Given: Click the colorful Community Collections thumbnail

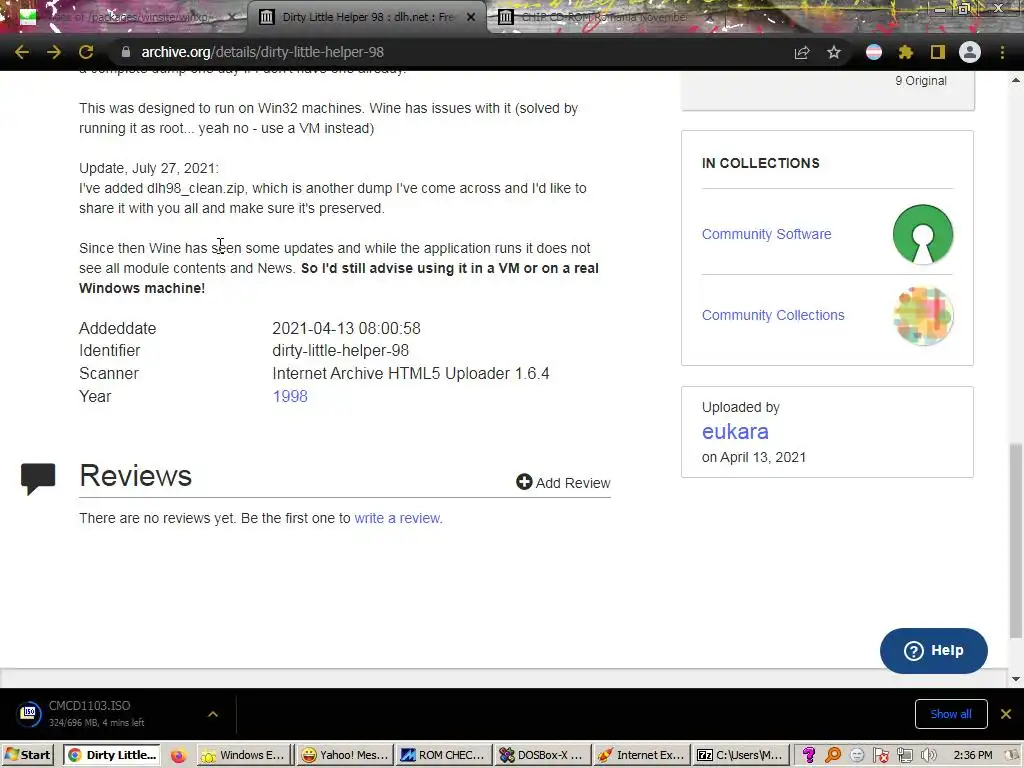Looking at the screenshot, I should tap(923, 316).
